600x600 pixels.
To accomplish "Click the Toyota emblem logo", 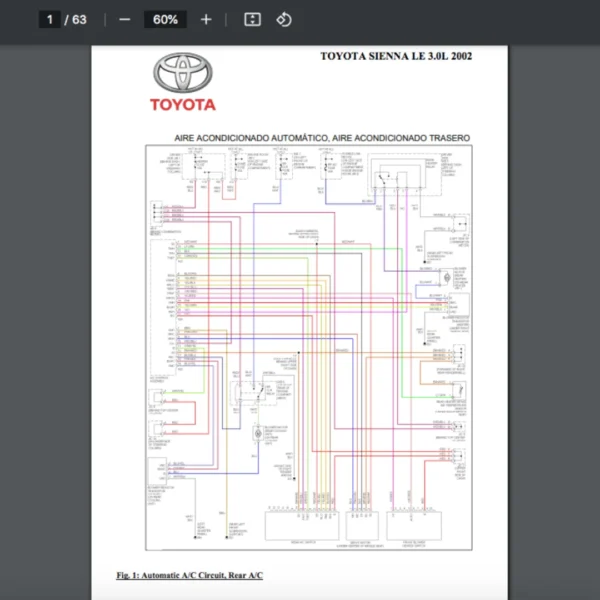I will click(183, 73).
